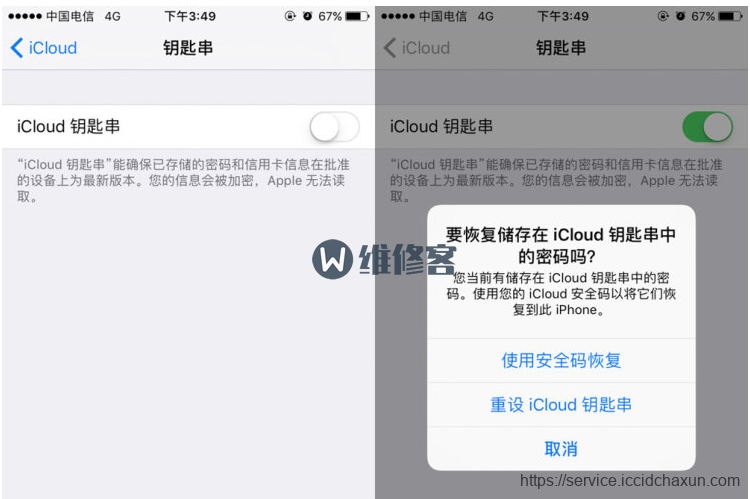Tap the blue iCloud back chevron
Viewport: 750px width, 499px height.
pyautogui.click(x=17, y=48)
